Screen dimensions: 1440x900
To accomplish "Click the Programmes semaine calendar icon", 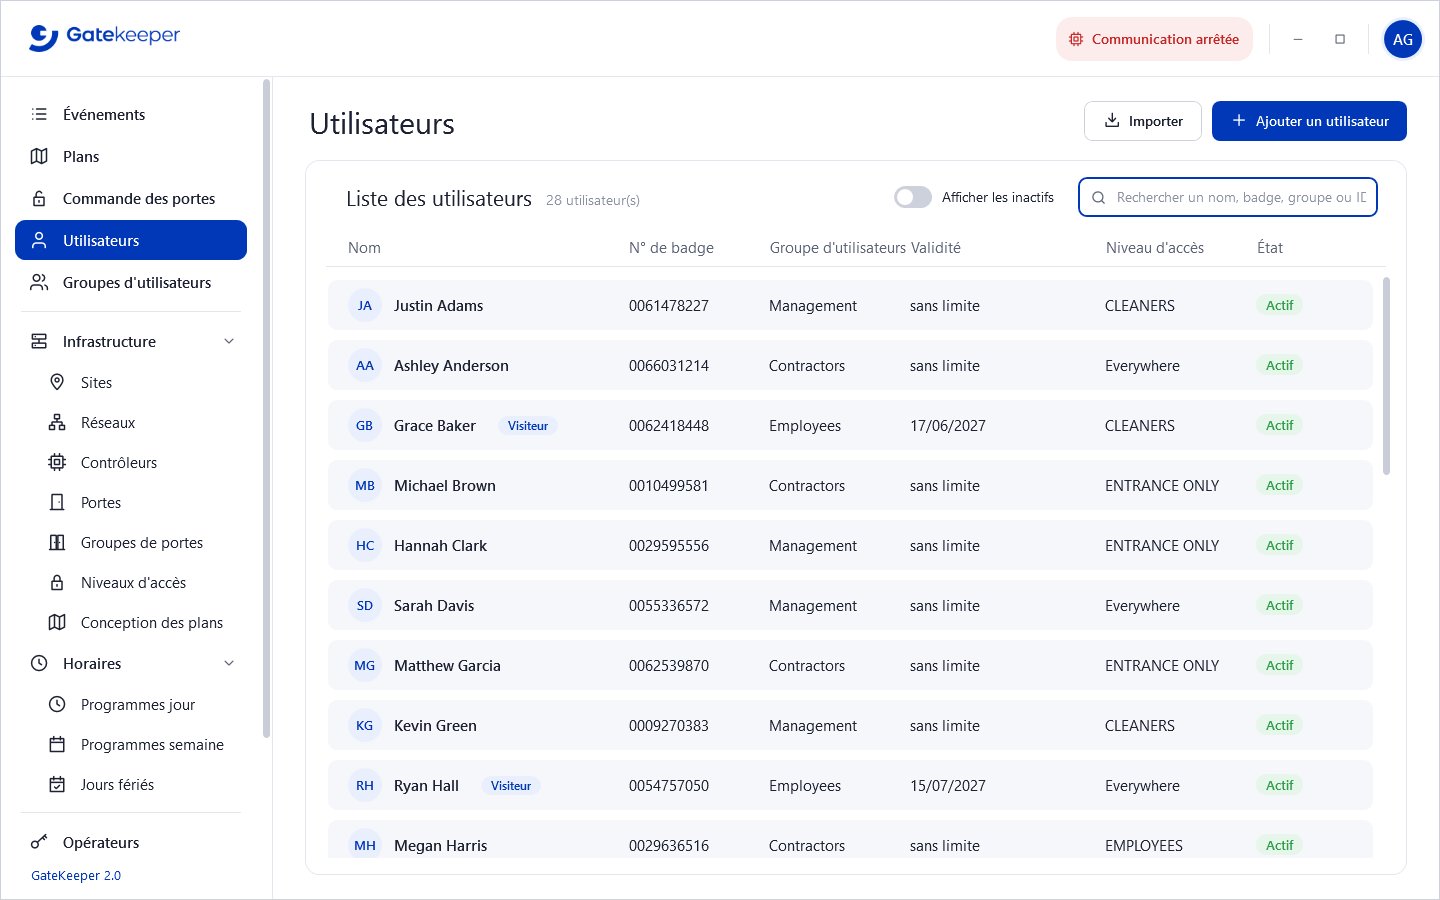I will (57, 744).
